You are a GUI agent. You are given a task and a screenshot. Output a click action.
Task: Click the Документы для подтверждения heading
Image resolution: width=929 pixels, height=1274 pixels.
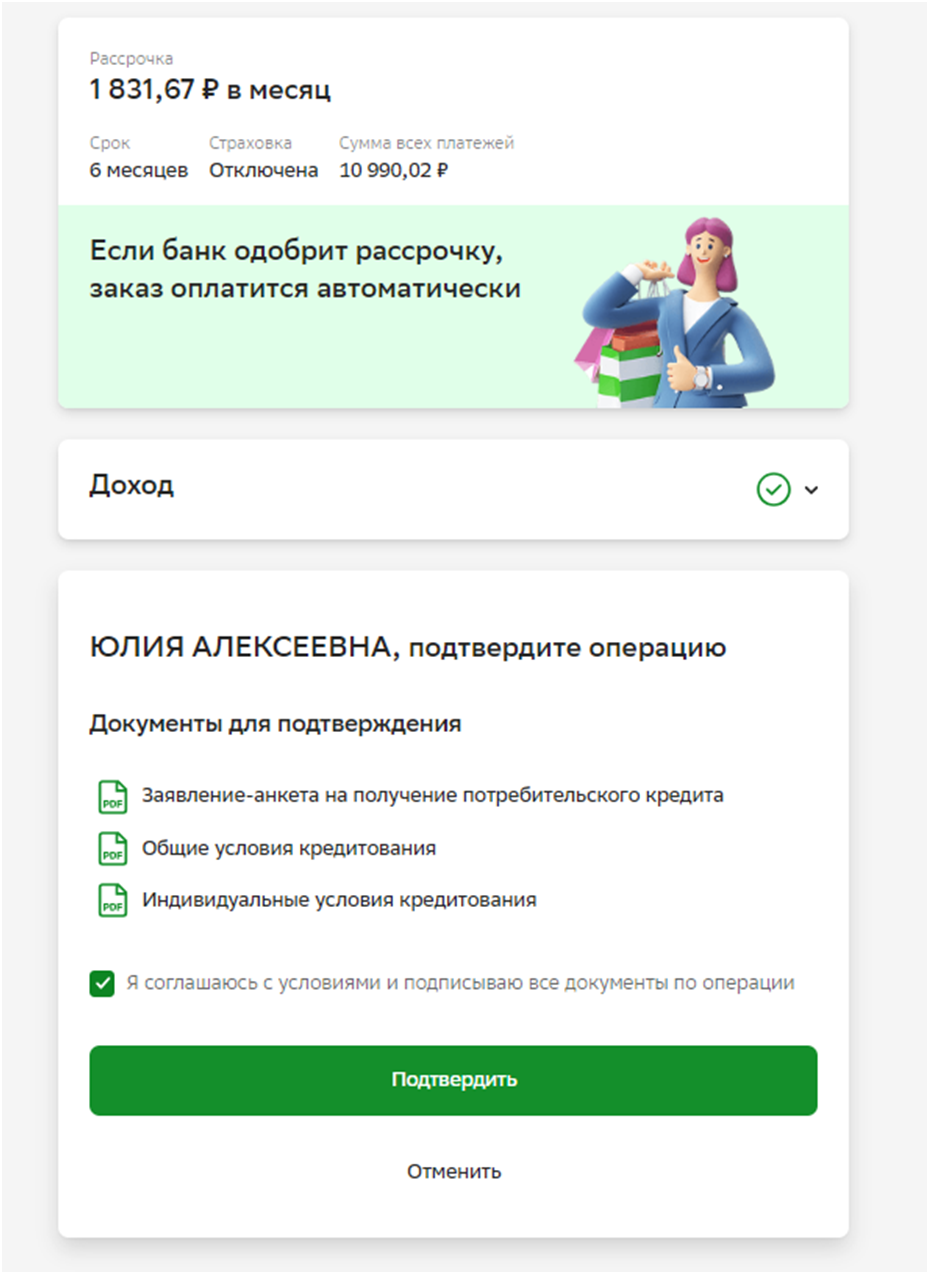click(276, 723)
